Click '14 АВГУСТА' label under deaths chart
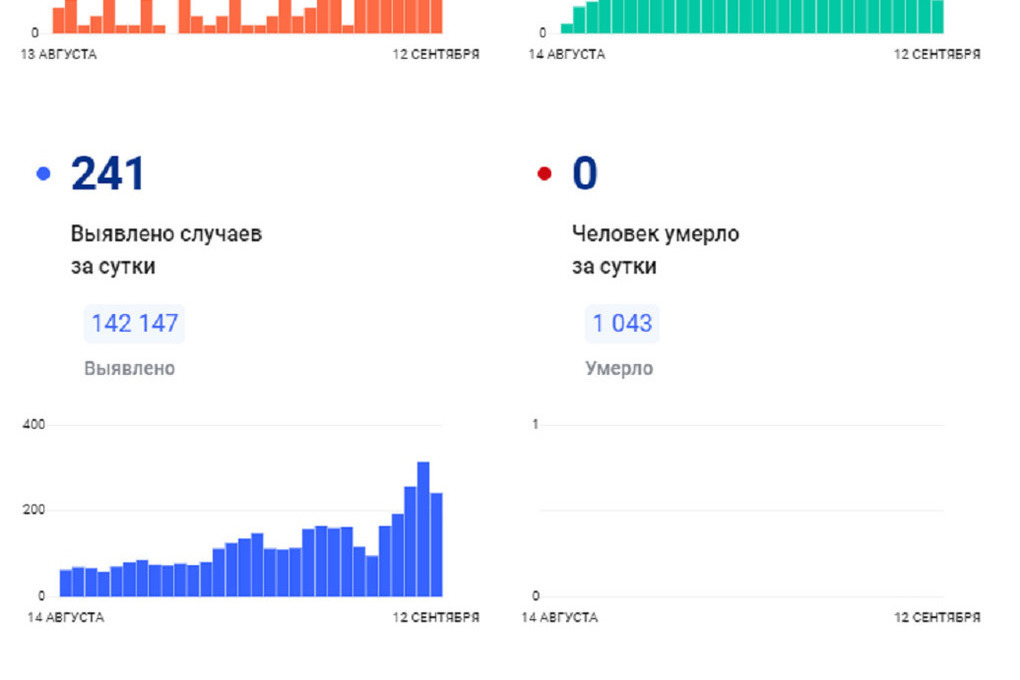The height and width of the screenshot is (680, 1020). (559, 617)
